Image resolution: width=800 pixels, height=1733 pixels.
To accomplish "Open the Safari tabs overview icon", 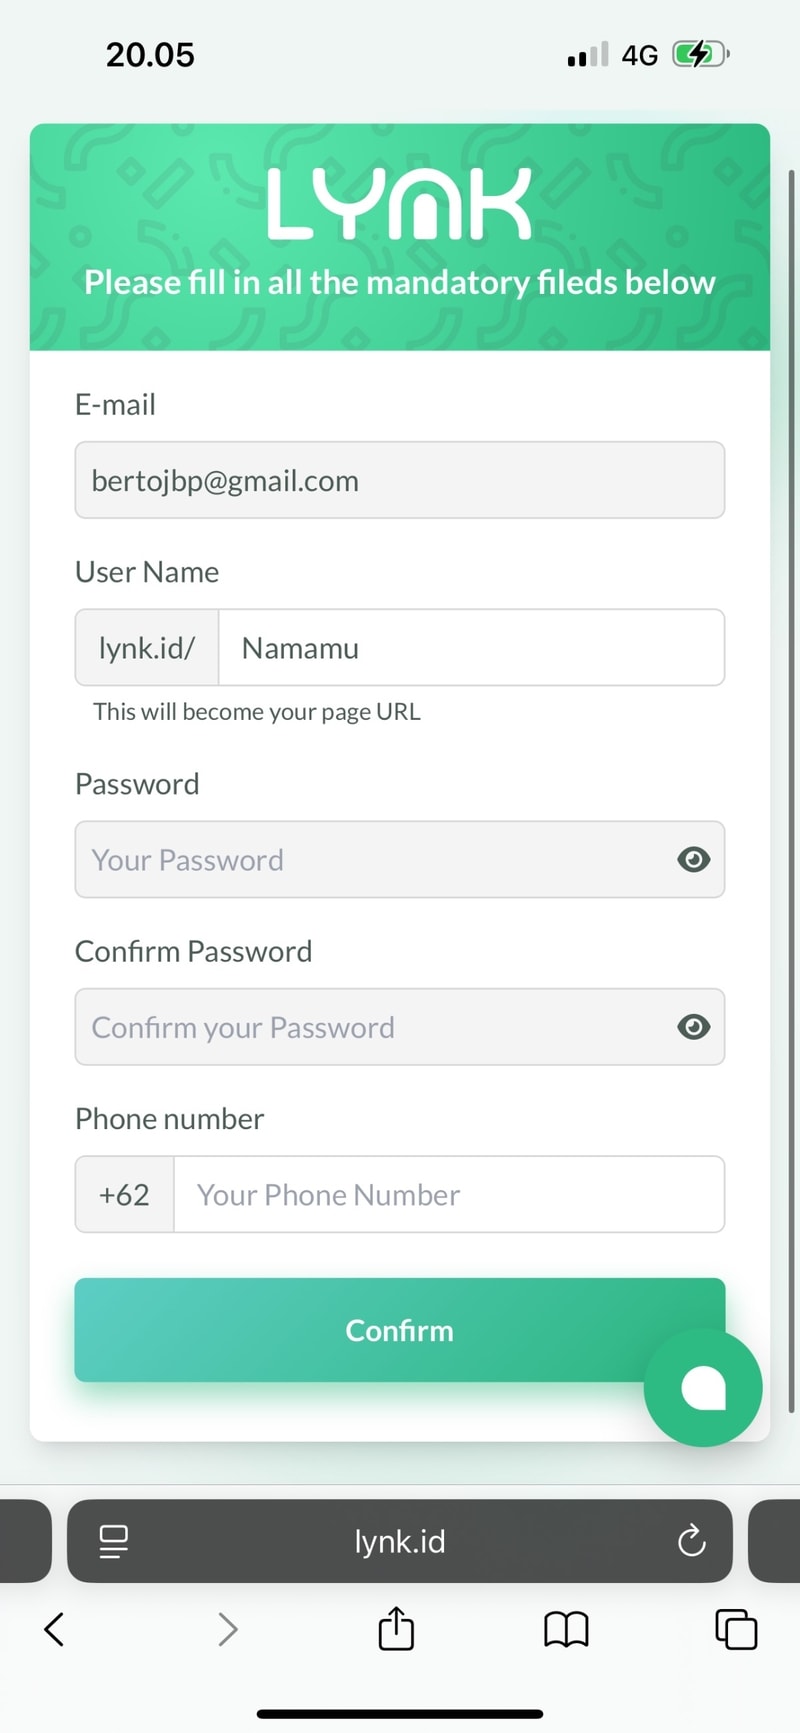I will (x=736, y=1629).
